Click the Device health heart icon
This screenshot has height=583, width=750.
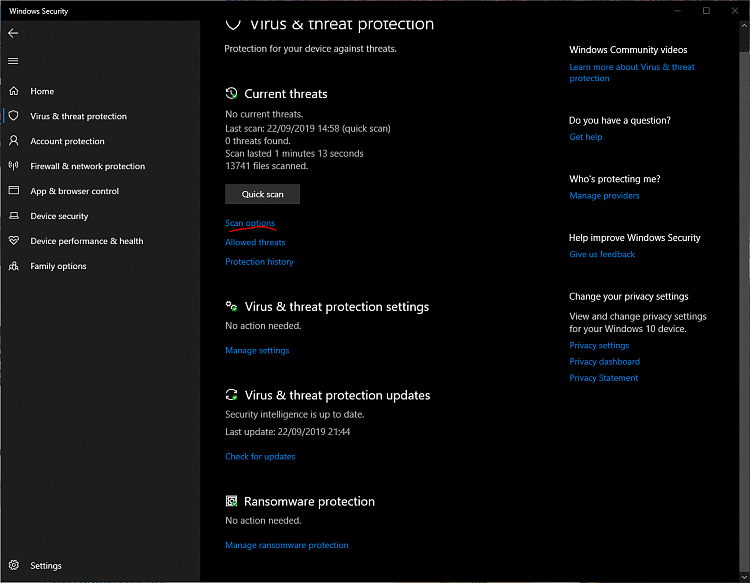coord(14,241)
